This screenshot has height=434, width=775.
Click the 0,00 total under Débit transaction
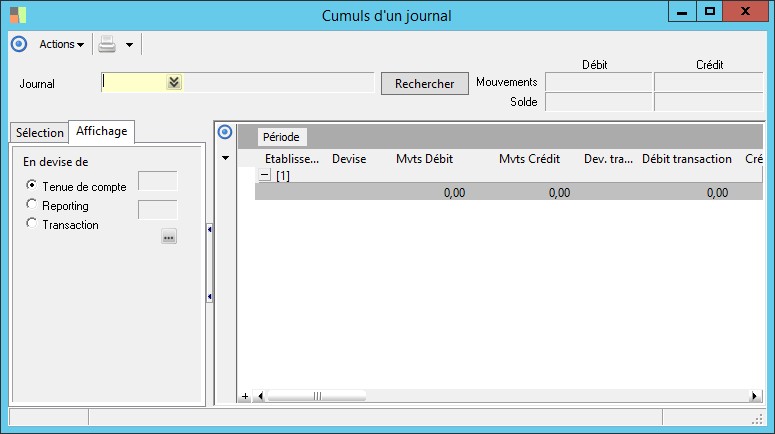717,192
